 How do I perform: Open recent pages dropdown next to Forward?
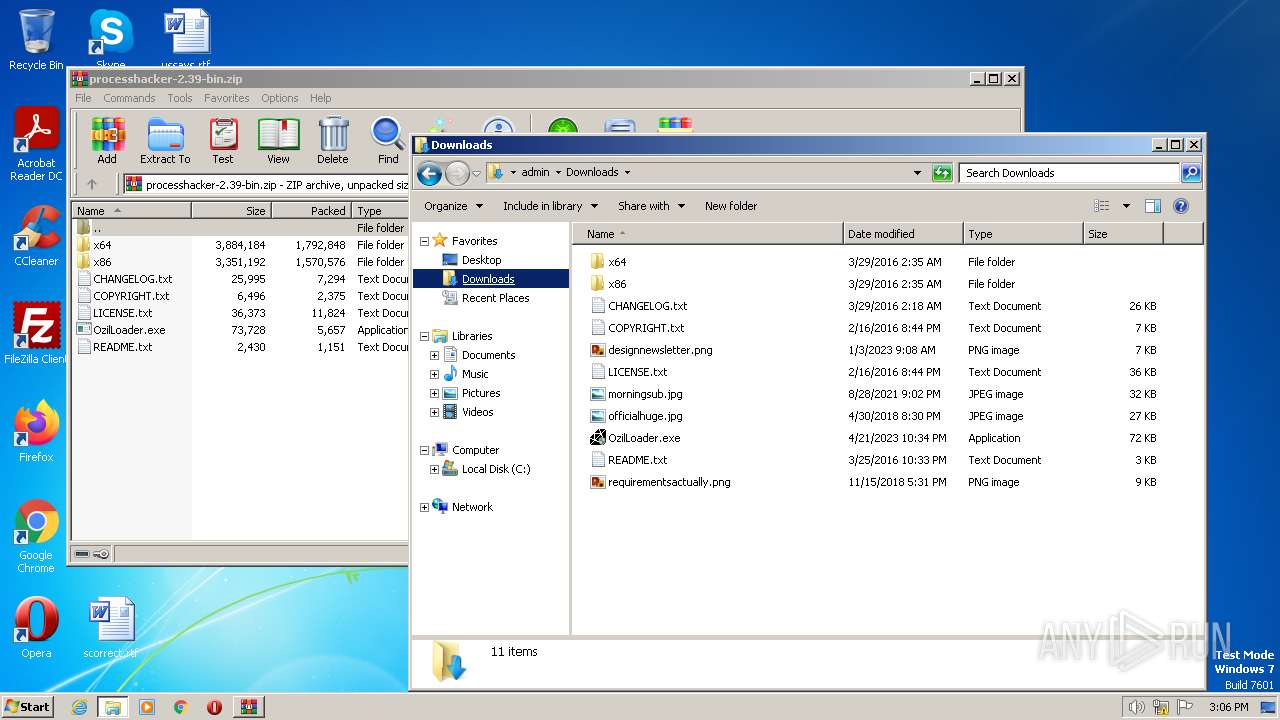coord(476,173)
